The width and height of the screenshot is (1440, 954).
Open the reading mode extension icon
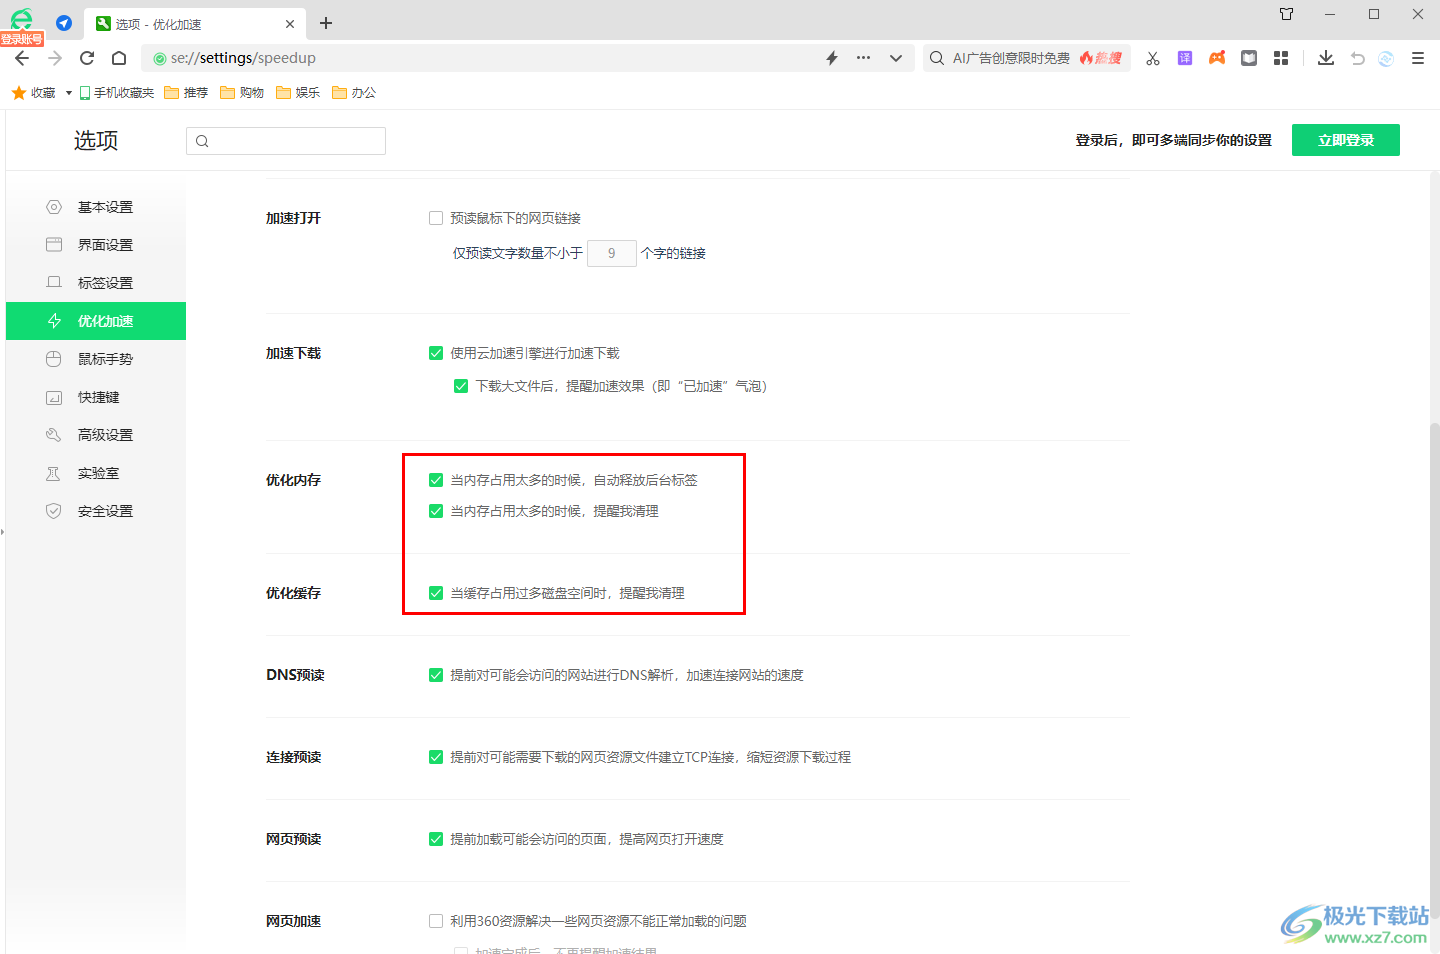1249,58
